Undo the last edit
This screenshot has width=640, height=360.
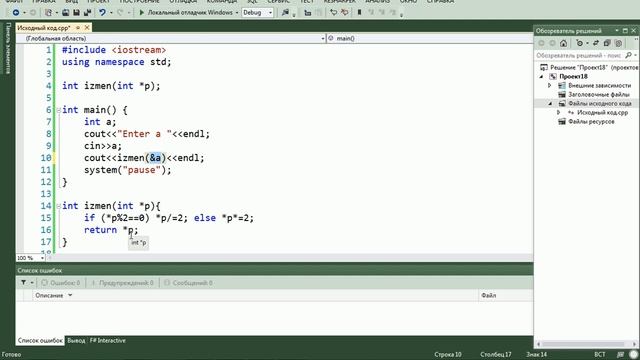pyautogui.click(x=102, y=13)
